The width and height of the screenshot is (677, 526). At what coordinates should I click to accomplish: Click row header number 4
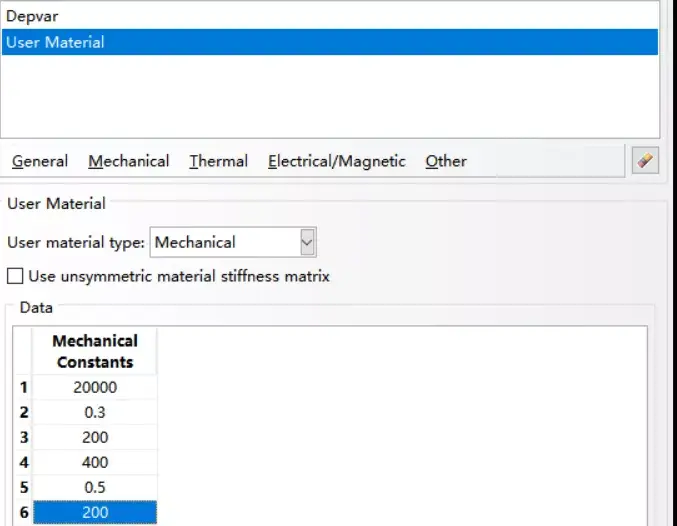tap(24, 463)
